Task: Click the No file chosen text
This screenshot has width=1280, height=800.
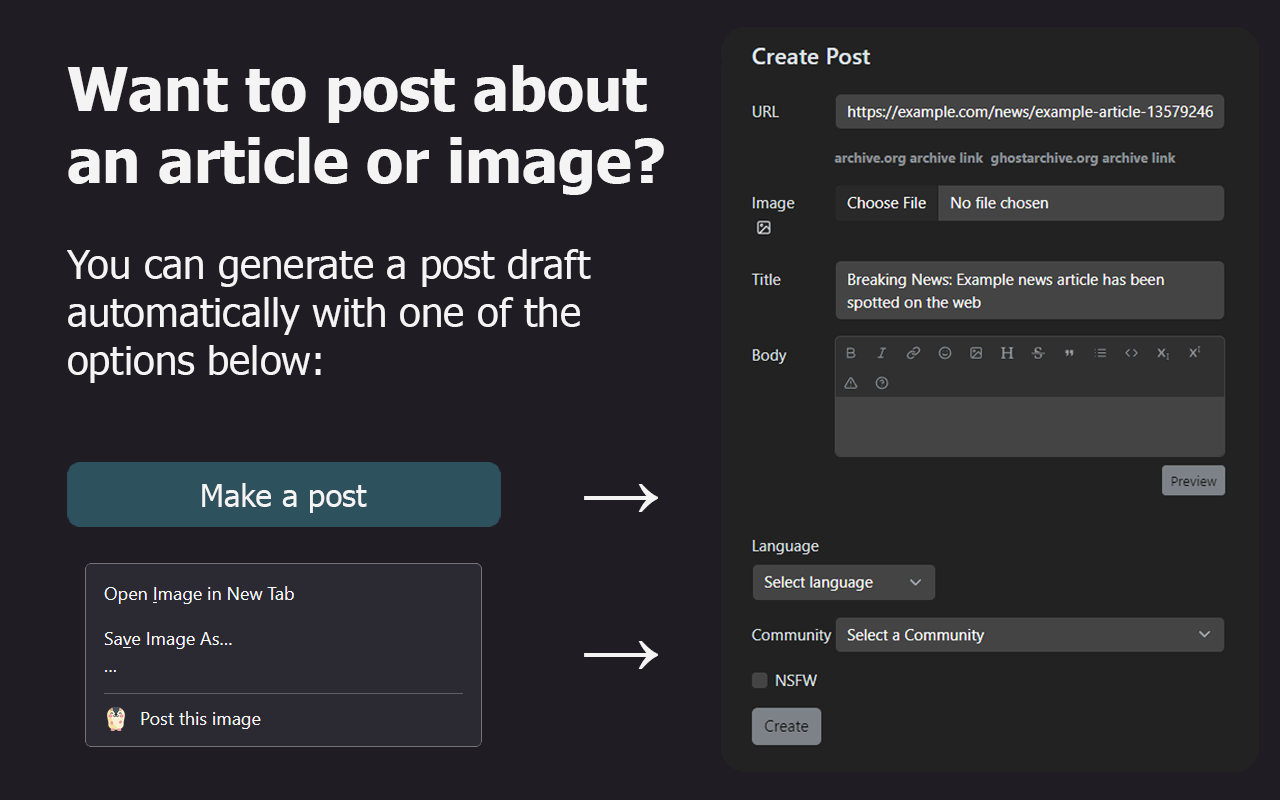Action: 999,203
